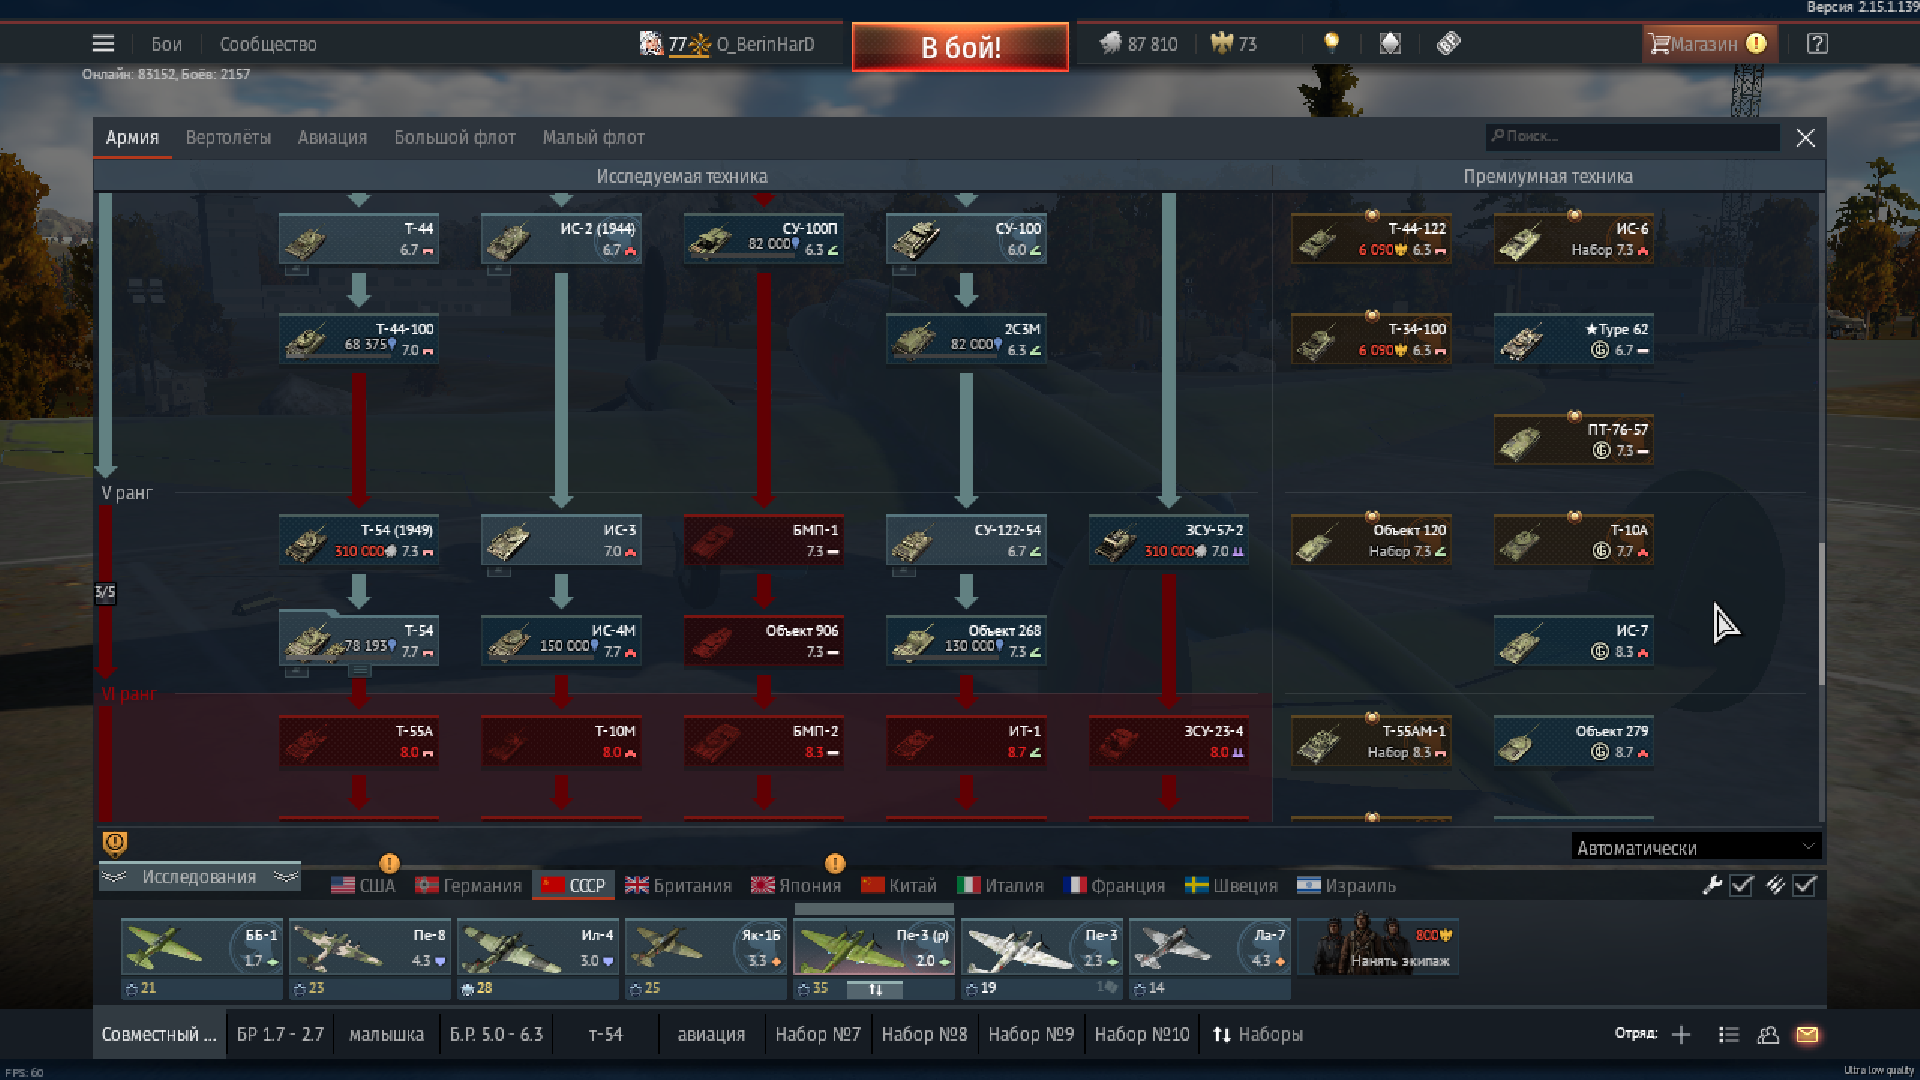1920x1080 pixels.
Task: Open the chat list icon
Action: click(x=1729, y=1035)
